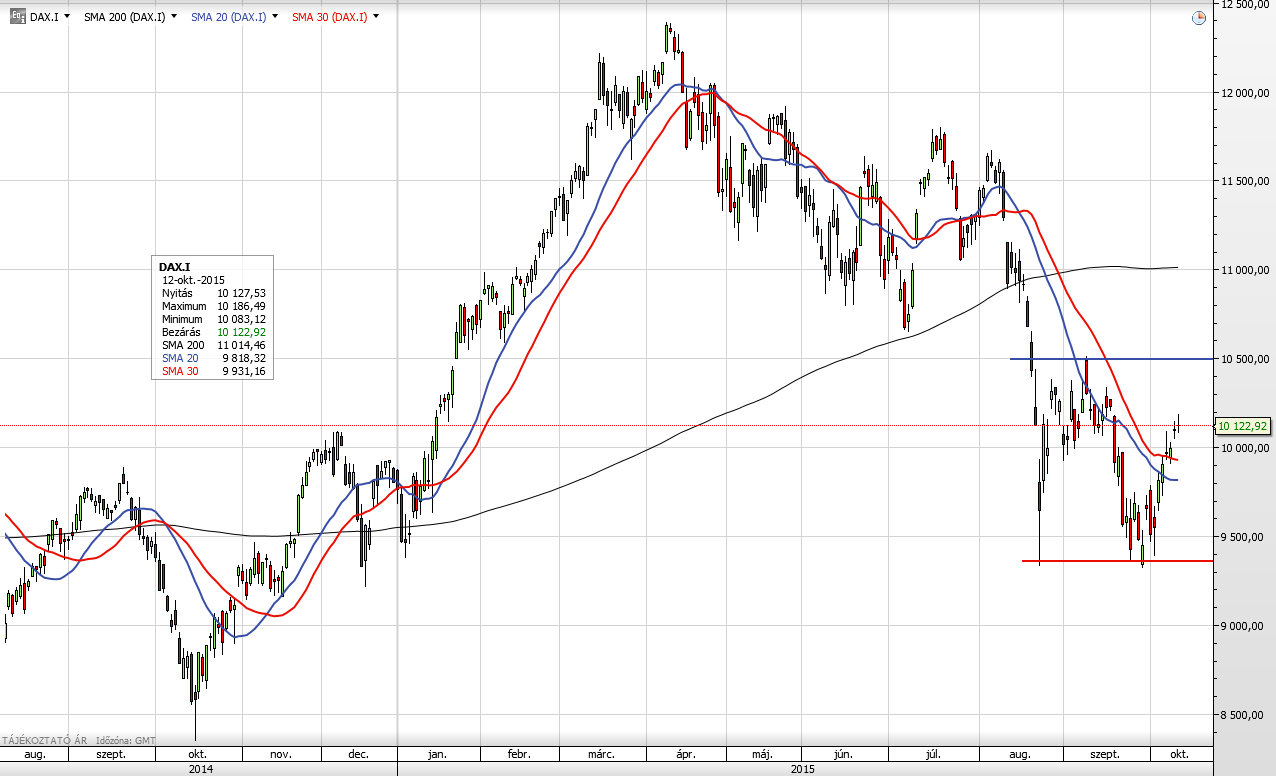This screenshot has height=776, width=1276.
Task: Click the 12 500,00 axis label
Action: (x=1245, y=5)
